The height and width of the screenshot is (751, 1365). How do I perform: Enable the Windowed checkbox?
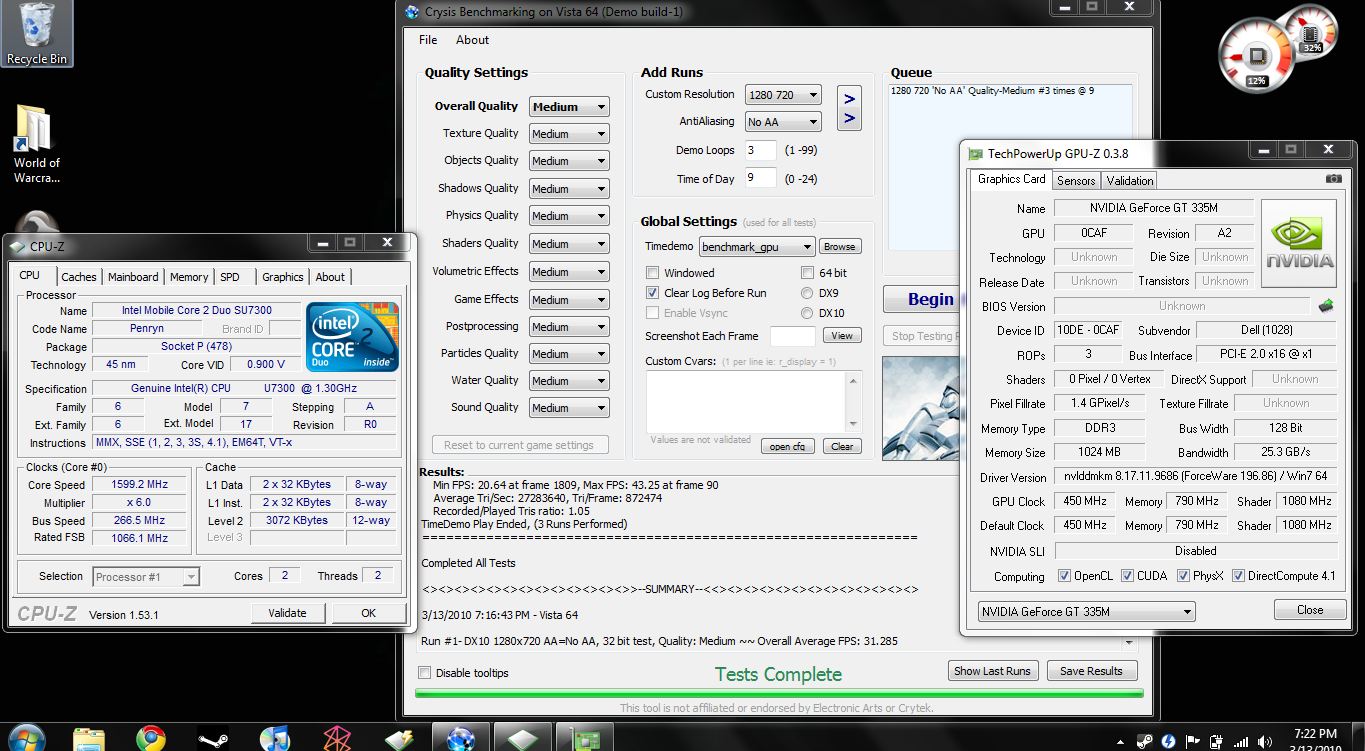(652, 273)
